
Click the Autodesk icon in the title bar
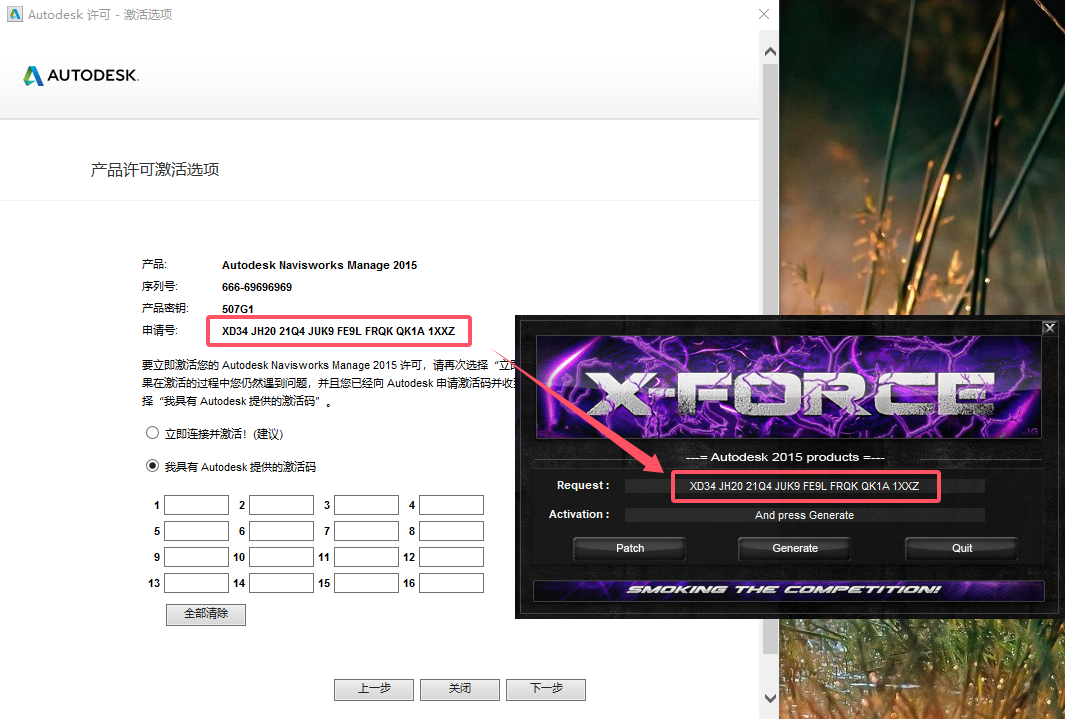tap(14, 14)
